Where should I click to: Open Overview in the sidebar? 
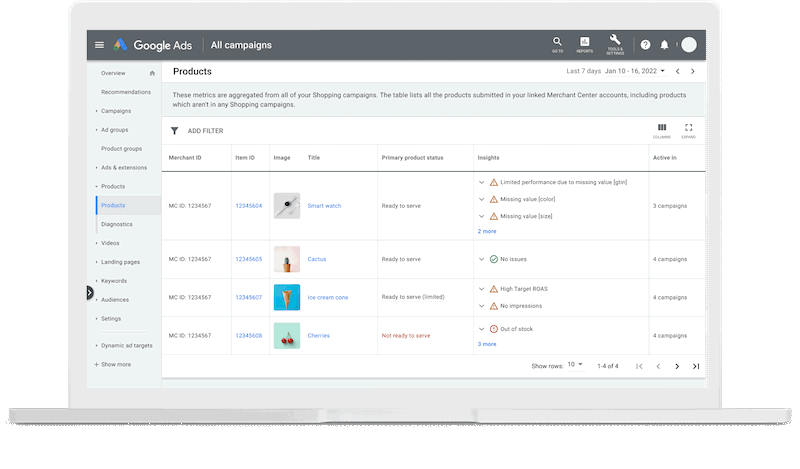tap(113, 73)
